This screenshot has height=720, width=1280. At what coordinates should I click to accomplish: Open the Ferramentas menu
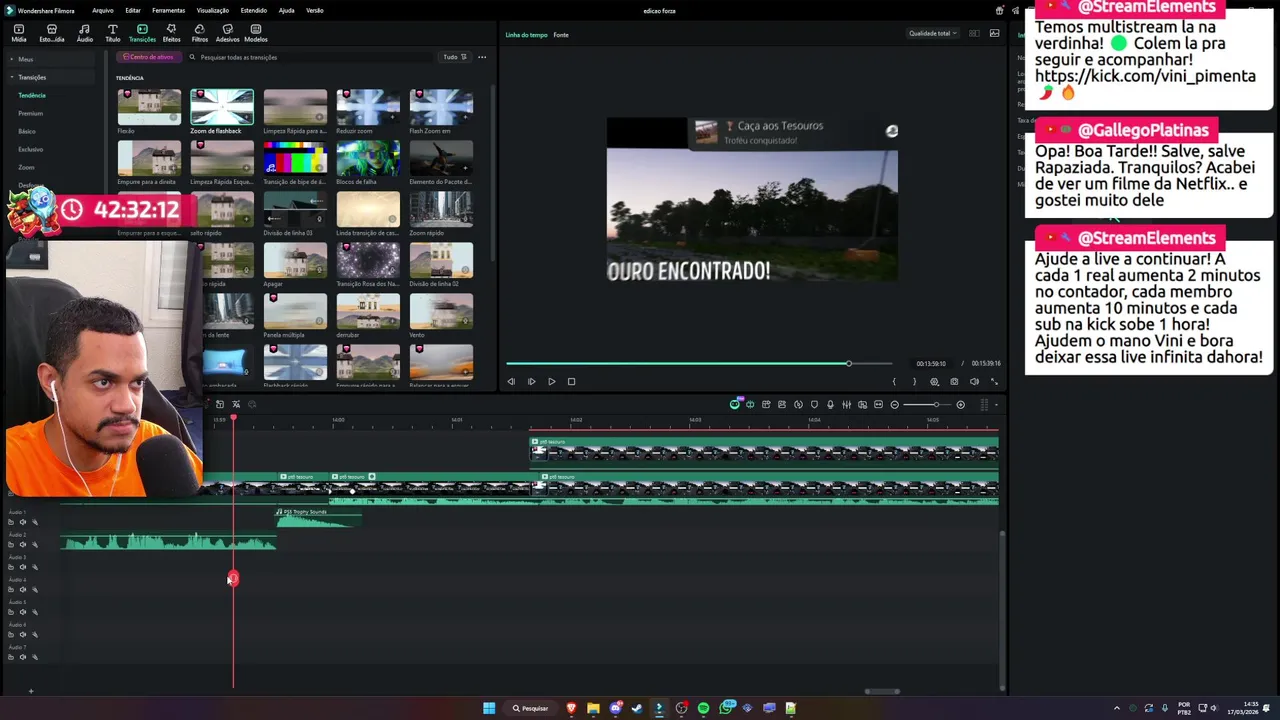[168, 10]
